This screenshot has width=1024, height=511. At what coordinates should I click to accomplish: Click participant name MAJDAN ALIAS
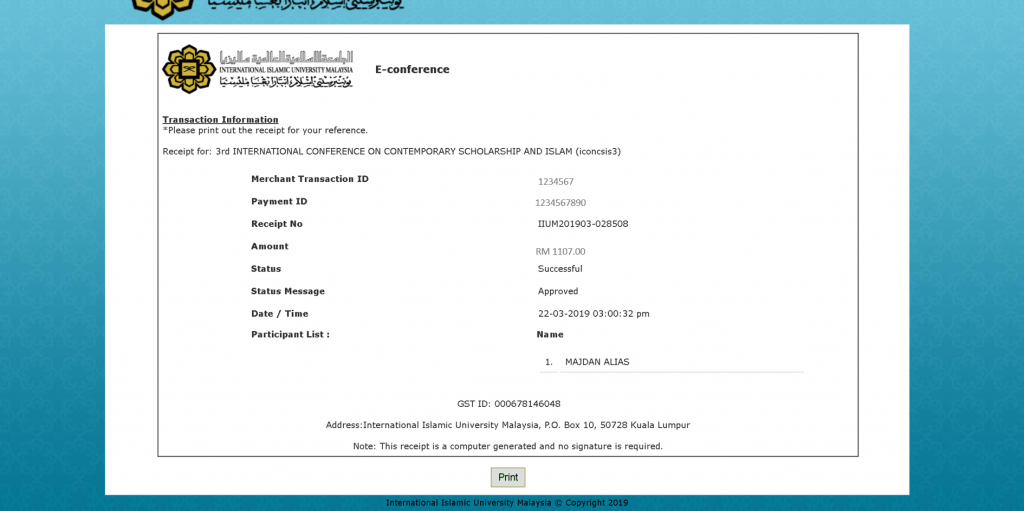[x=597, y=362]
